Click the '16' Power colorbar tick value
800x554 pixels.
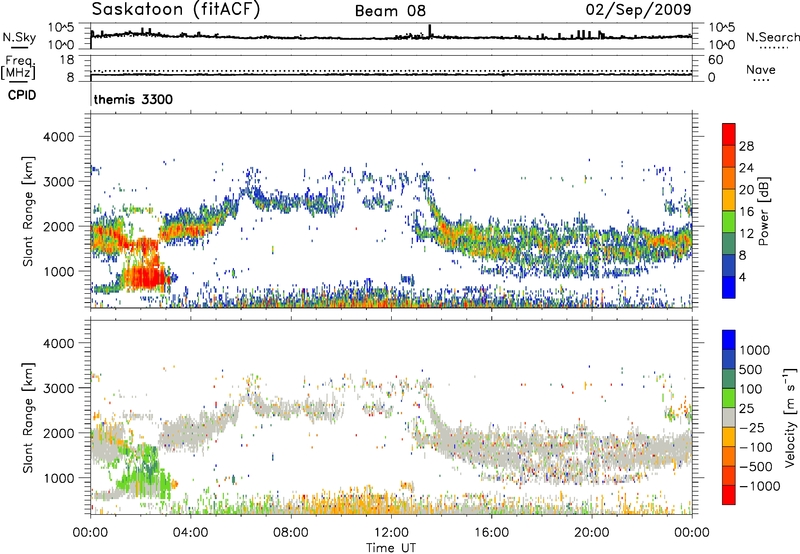746,212
